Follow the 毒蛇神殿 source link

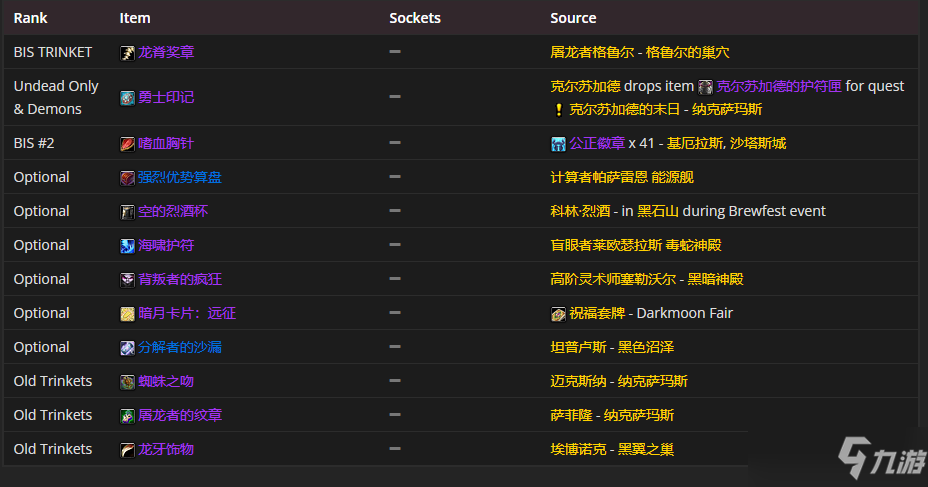(x=694, y=245)
